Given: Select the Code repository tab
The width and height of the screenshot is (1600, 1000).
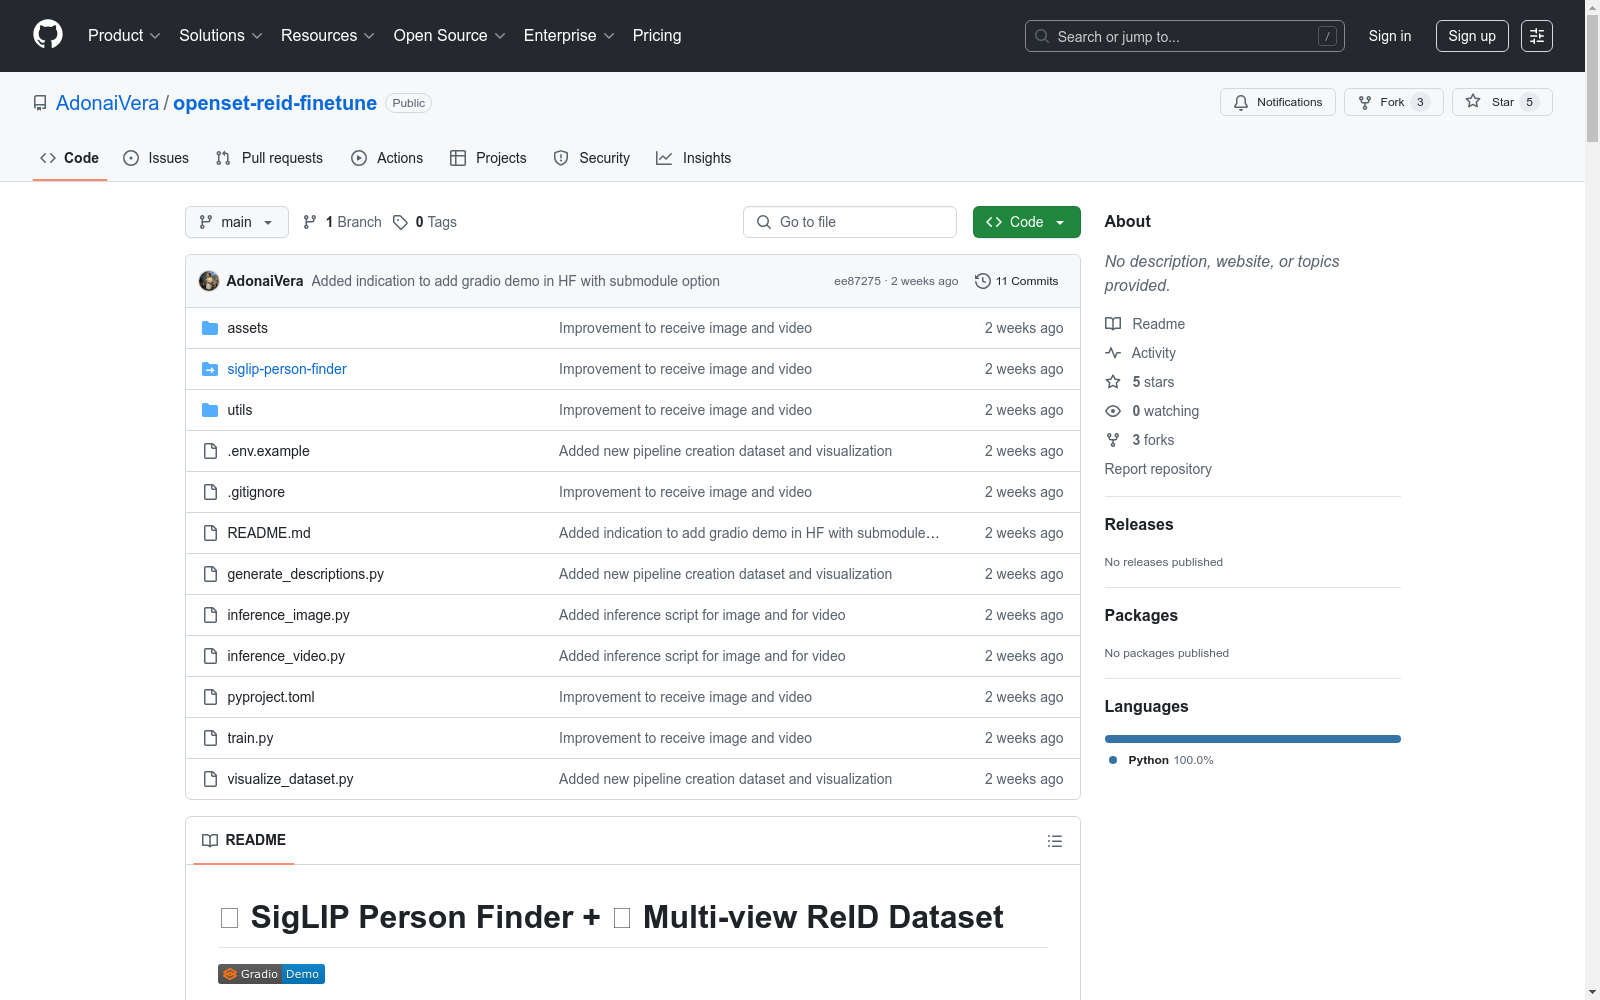Looking at the screenshot, I should (70, 158).
